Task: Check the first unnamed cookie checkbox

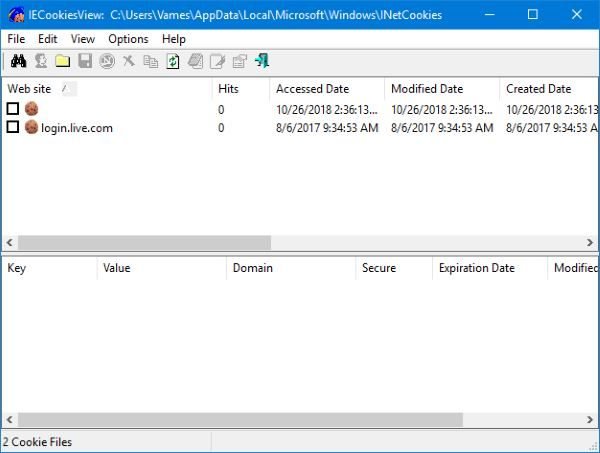Action: coord(13,109)
